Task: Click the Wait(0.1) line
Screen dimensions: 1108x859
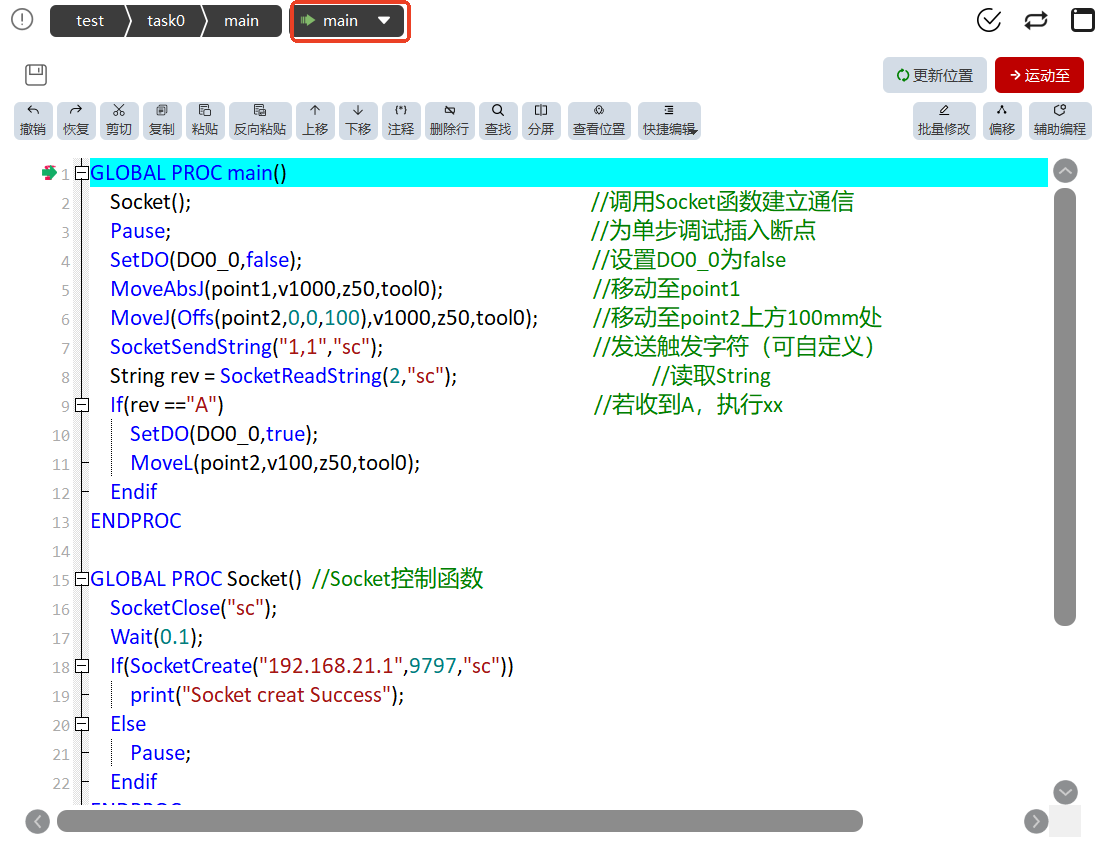Action: point(156,637)
